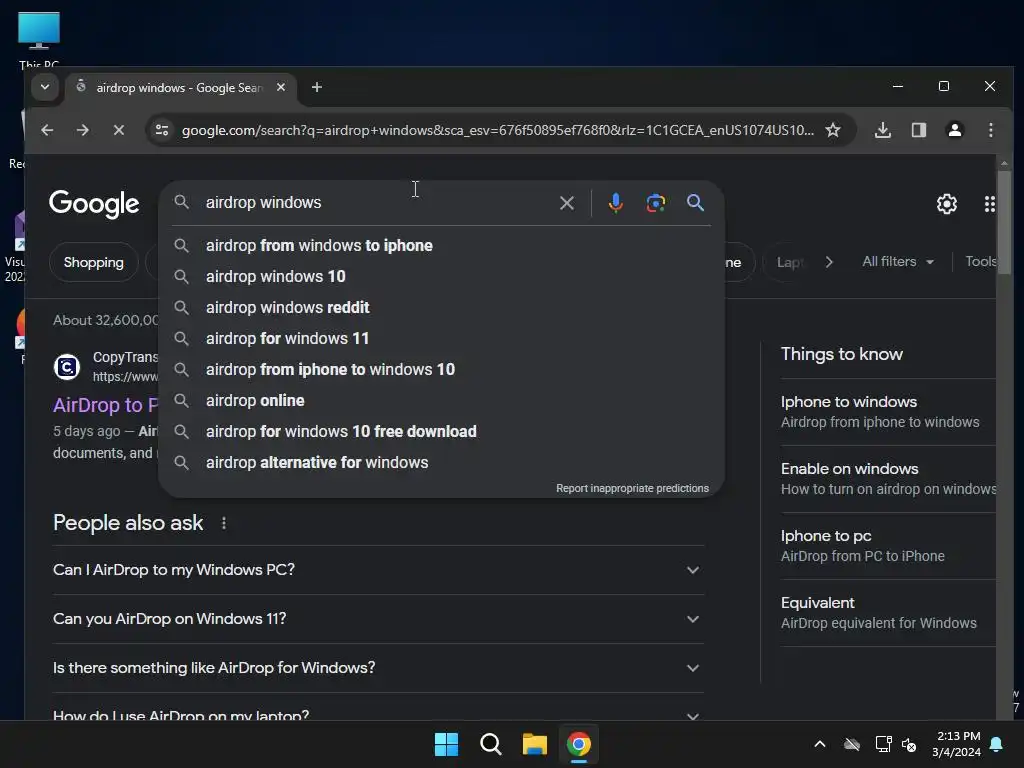
Task: Click Report inappropriate predictions link
Action: (632, 488)
